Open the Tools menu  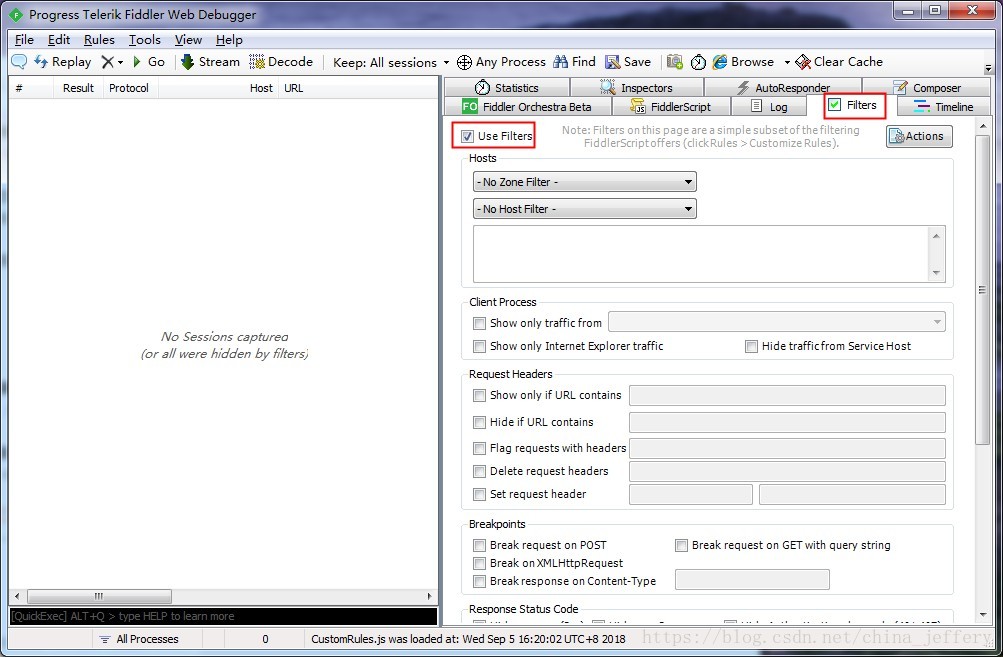click(145, 40)
